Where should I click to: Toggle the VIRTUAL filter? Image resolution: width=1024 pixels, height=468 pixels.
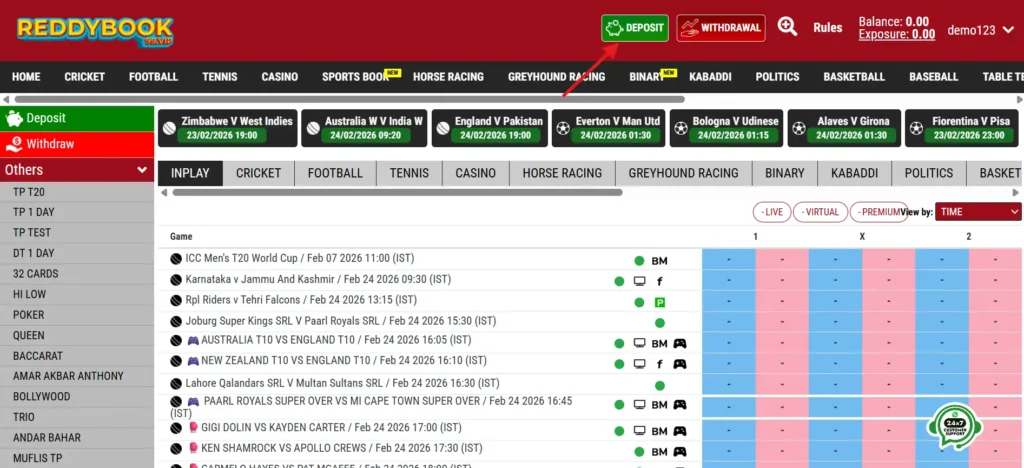[821, 212]
